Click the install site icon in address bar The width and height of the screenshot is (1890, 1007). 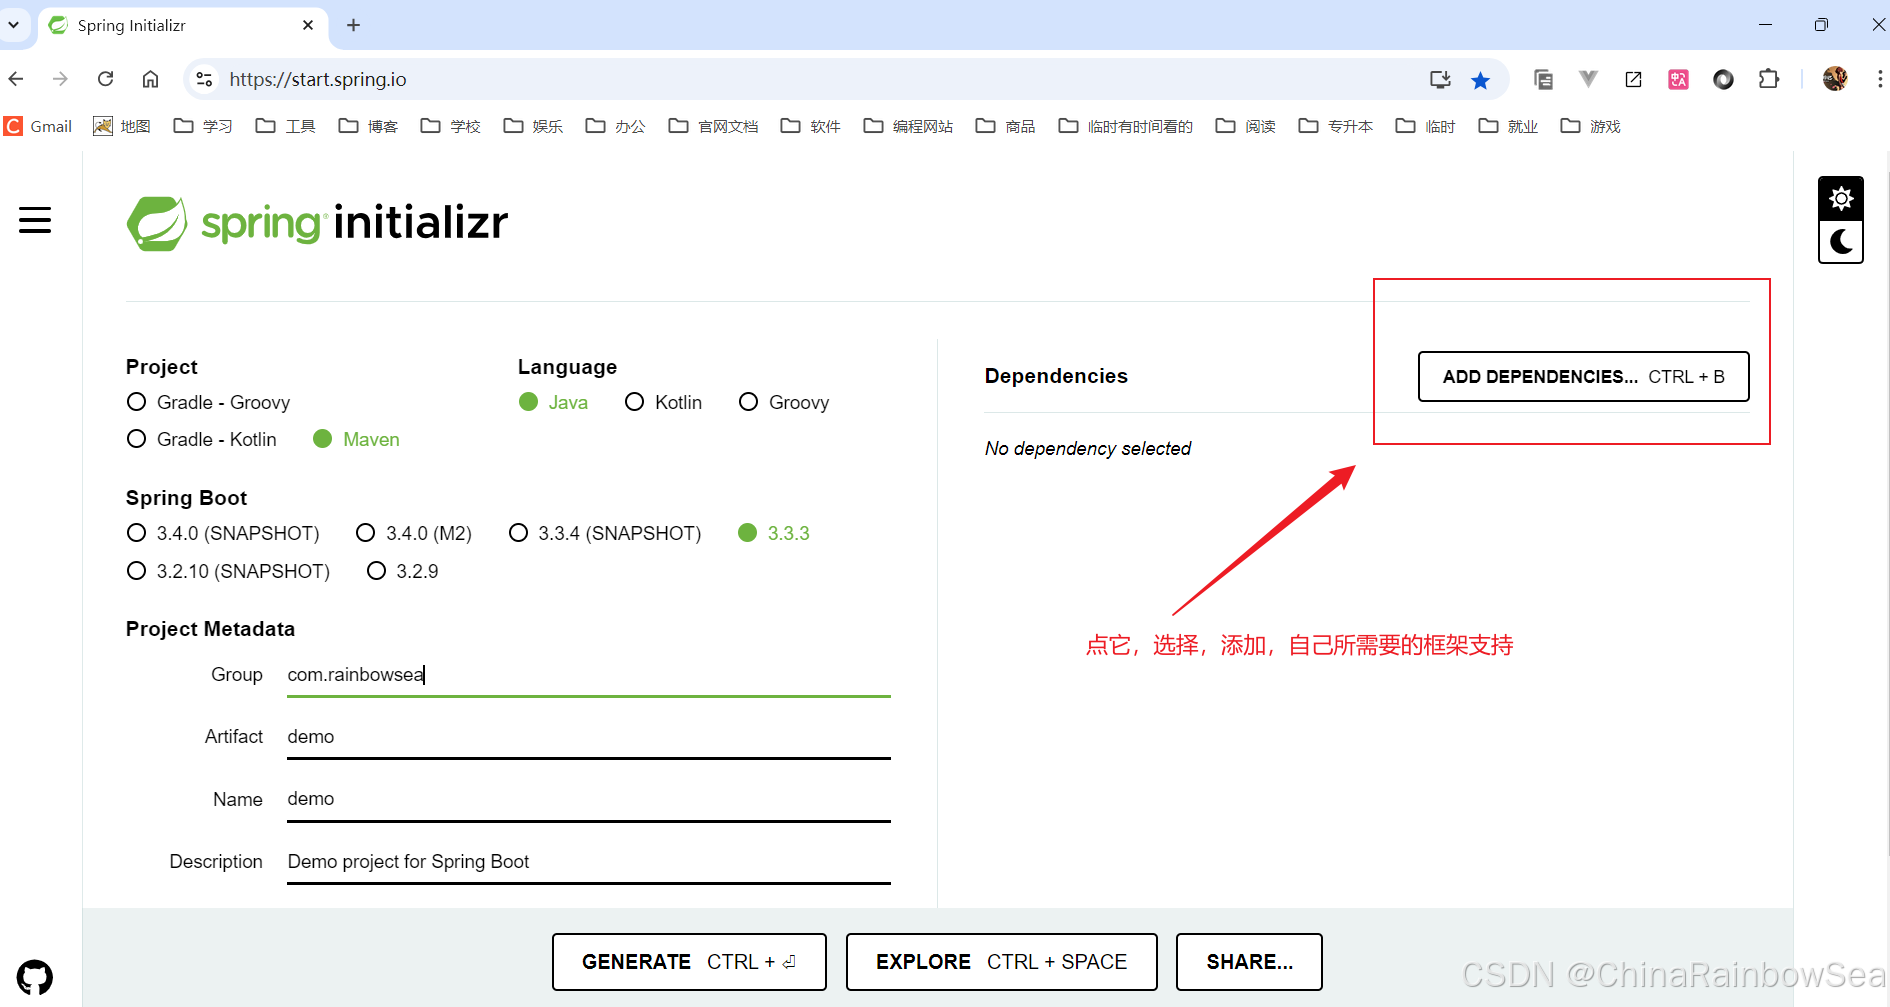(x=1440, y=79)
